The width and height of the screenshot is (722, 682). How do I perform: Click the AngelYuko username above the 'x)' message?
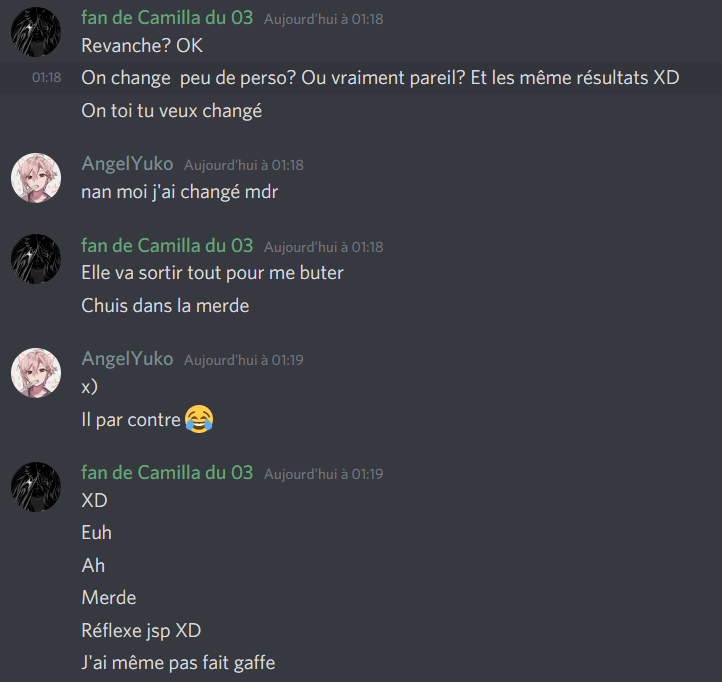tap(127, 359)
